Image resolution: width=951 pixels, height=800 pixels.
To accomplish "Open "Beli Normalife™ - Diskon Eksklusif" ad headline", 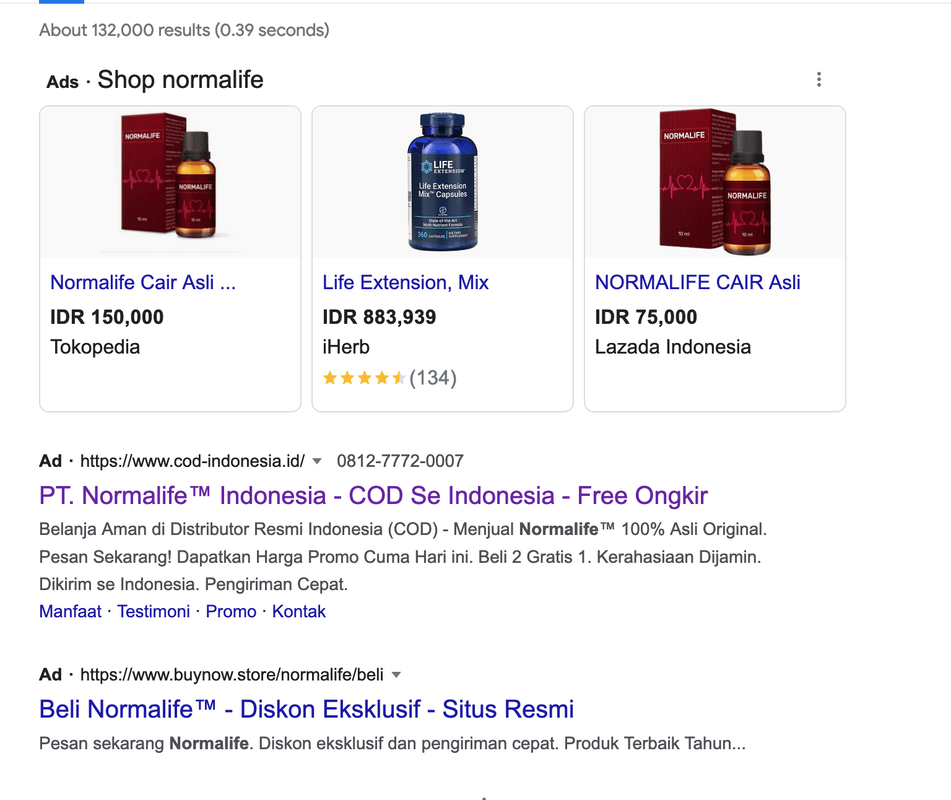I will pyautogui.click(x=306, y=710).
